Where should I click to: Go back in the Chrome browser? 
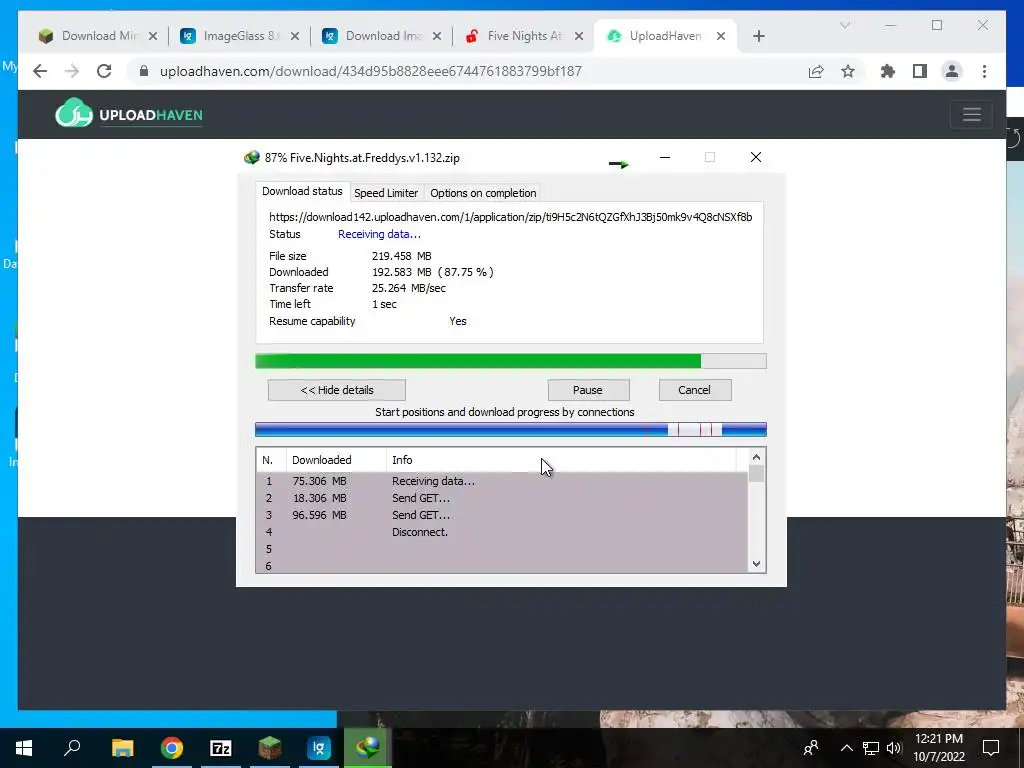click(x=40, y=71)
